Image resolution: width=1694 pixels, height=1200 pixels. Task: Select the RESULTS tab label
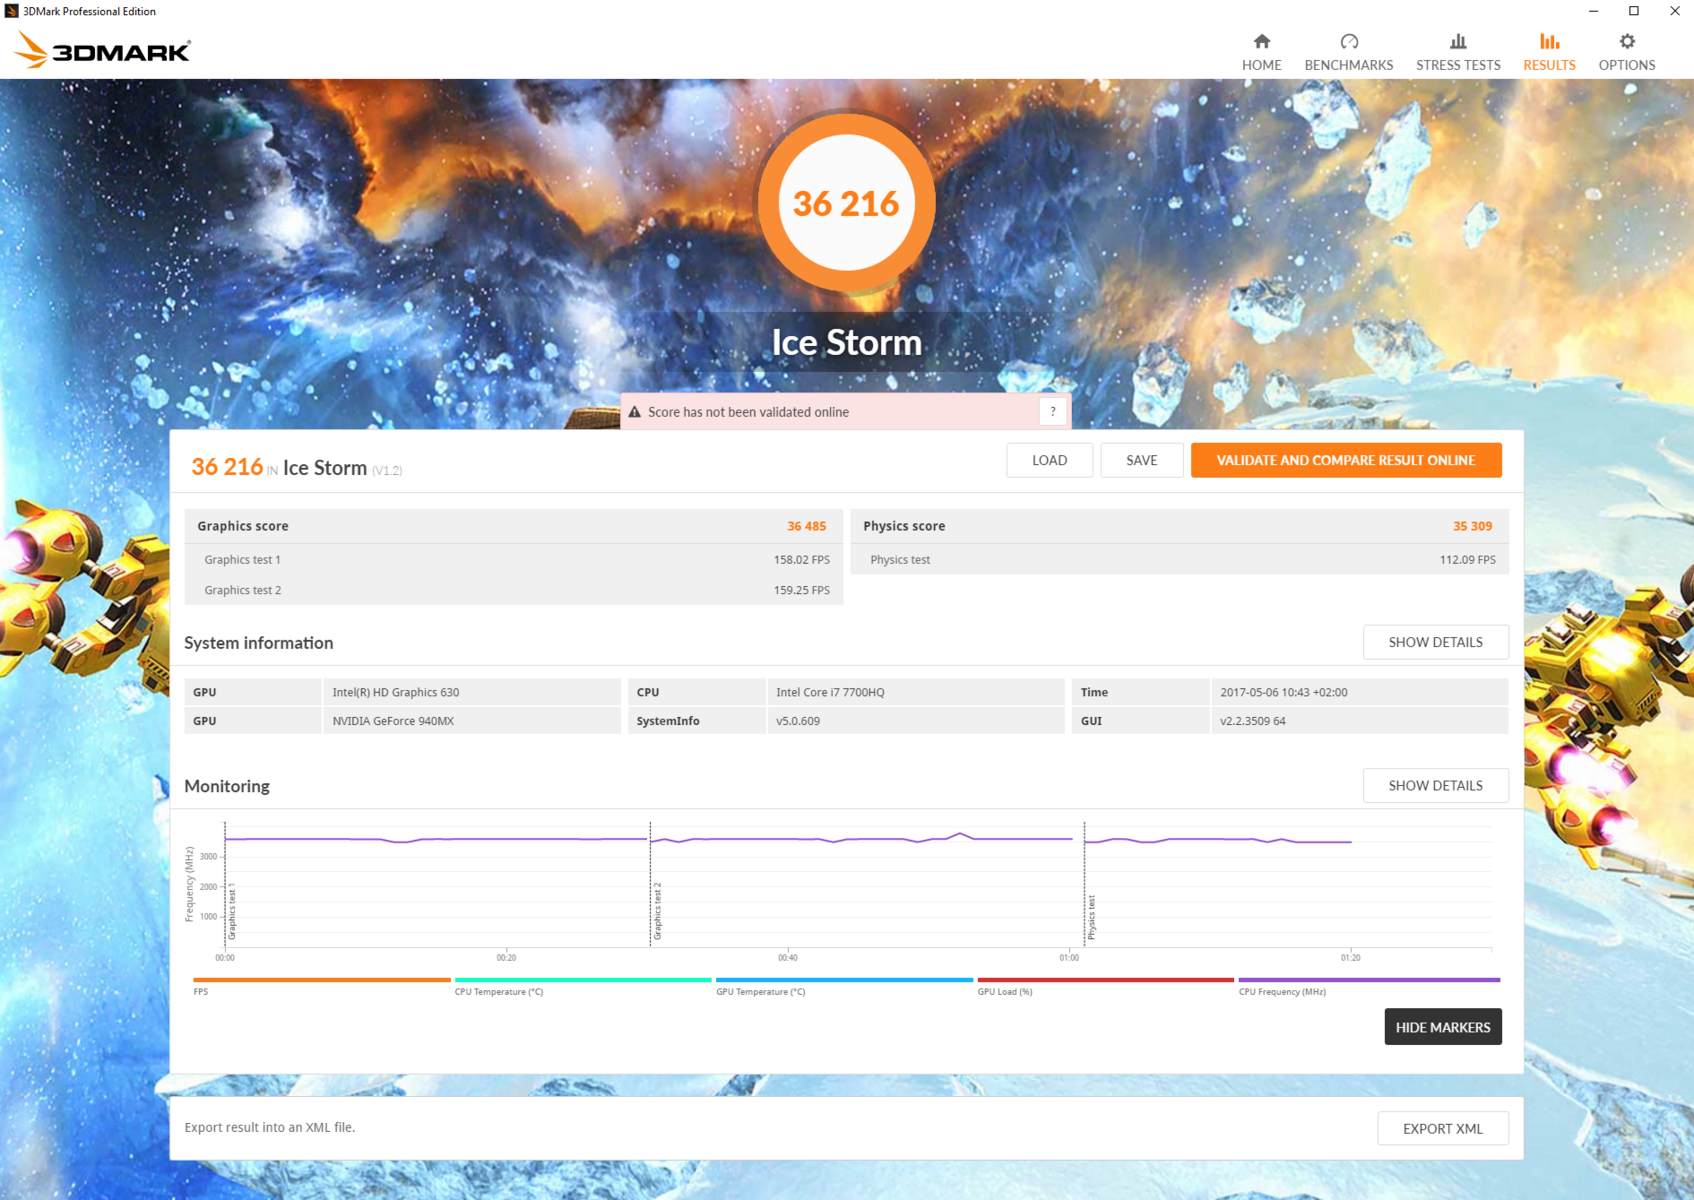(1549, 65)
